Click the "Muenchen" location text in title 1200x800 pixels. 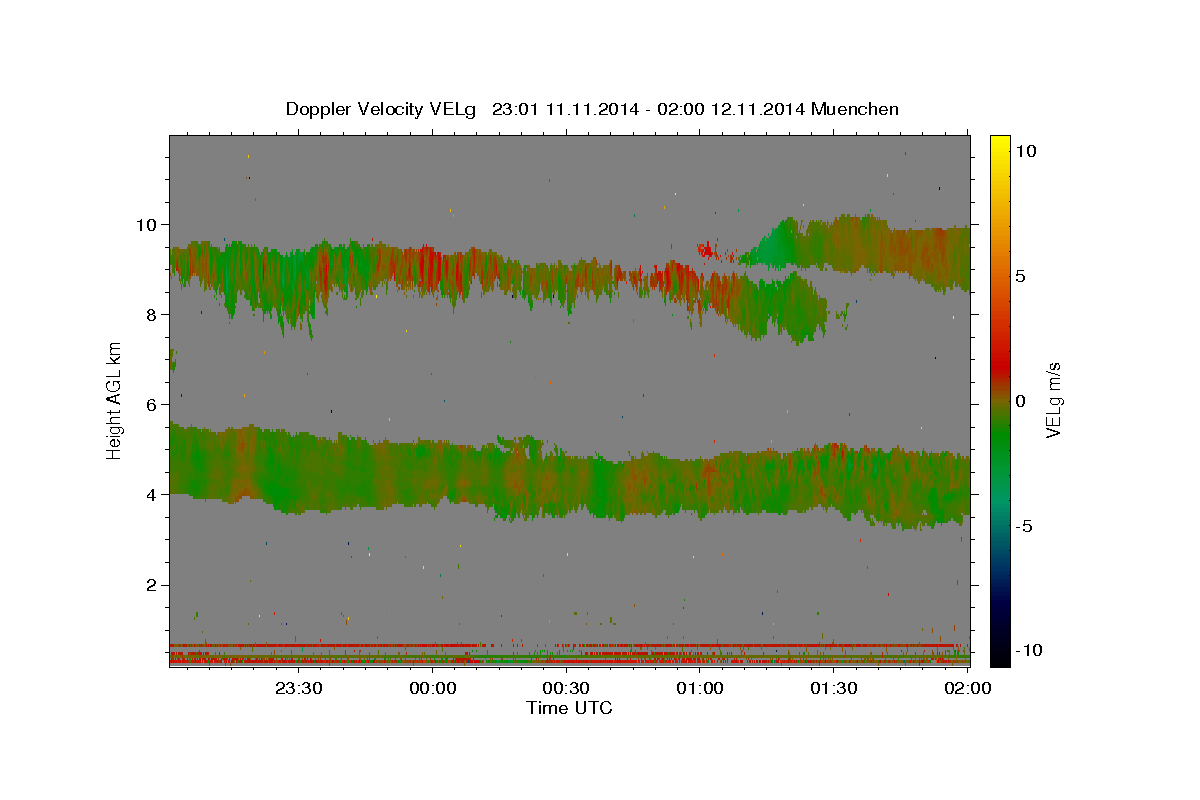(856, 109)
